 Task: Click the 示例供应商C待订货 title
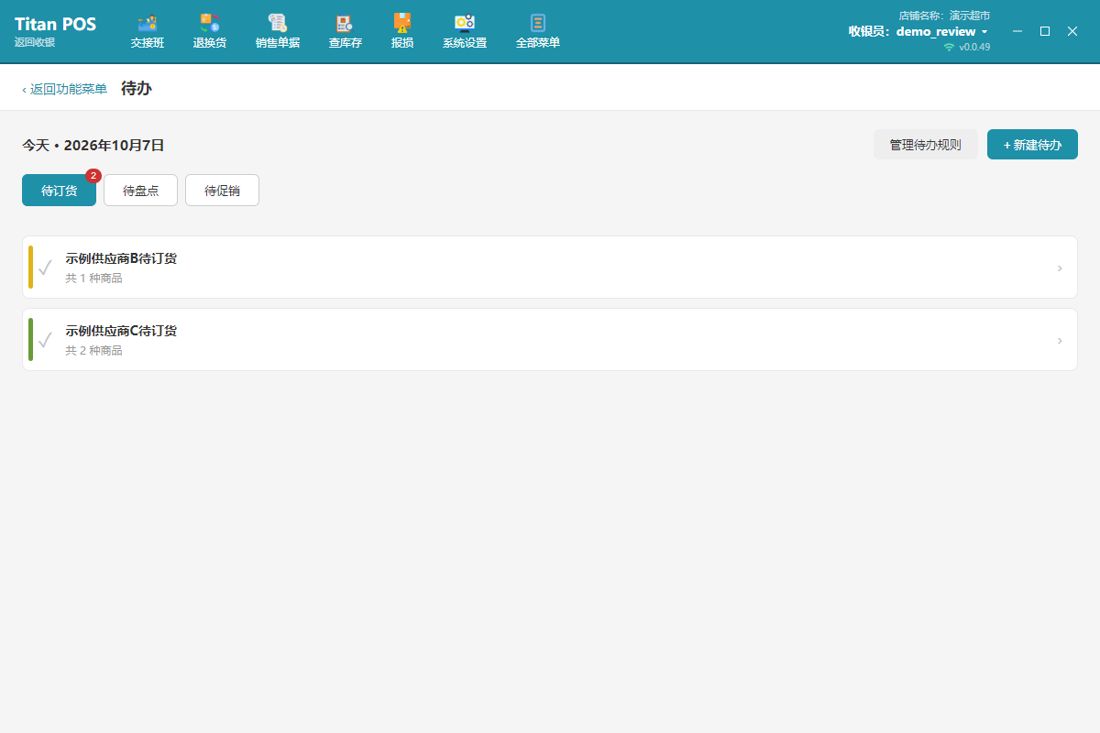(121, 330)
